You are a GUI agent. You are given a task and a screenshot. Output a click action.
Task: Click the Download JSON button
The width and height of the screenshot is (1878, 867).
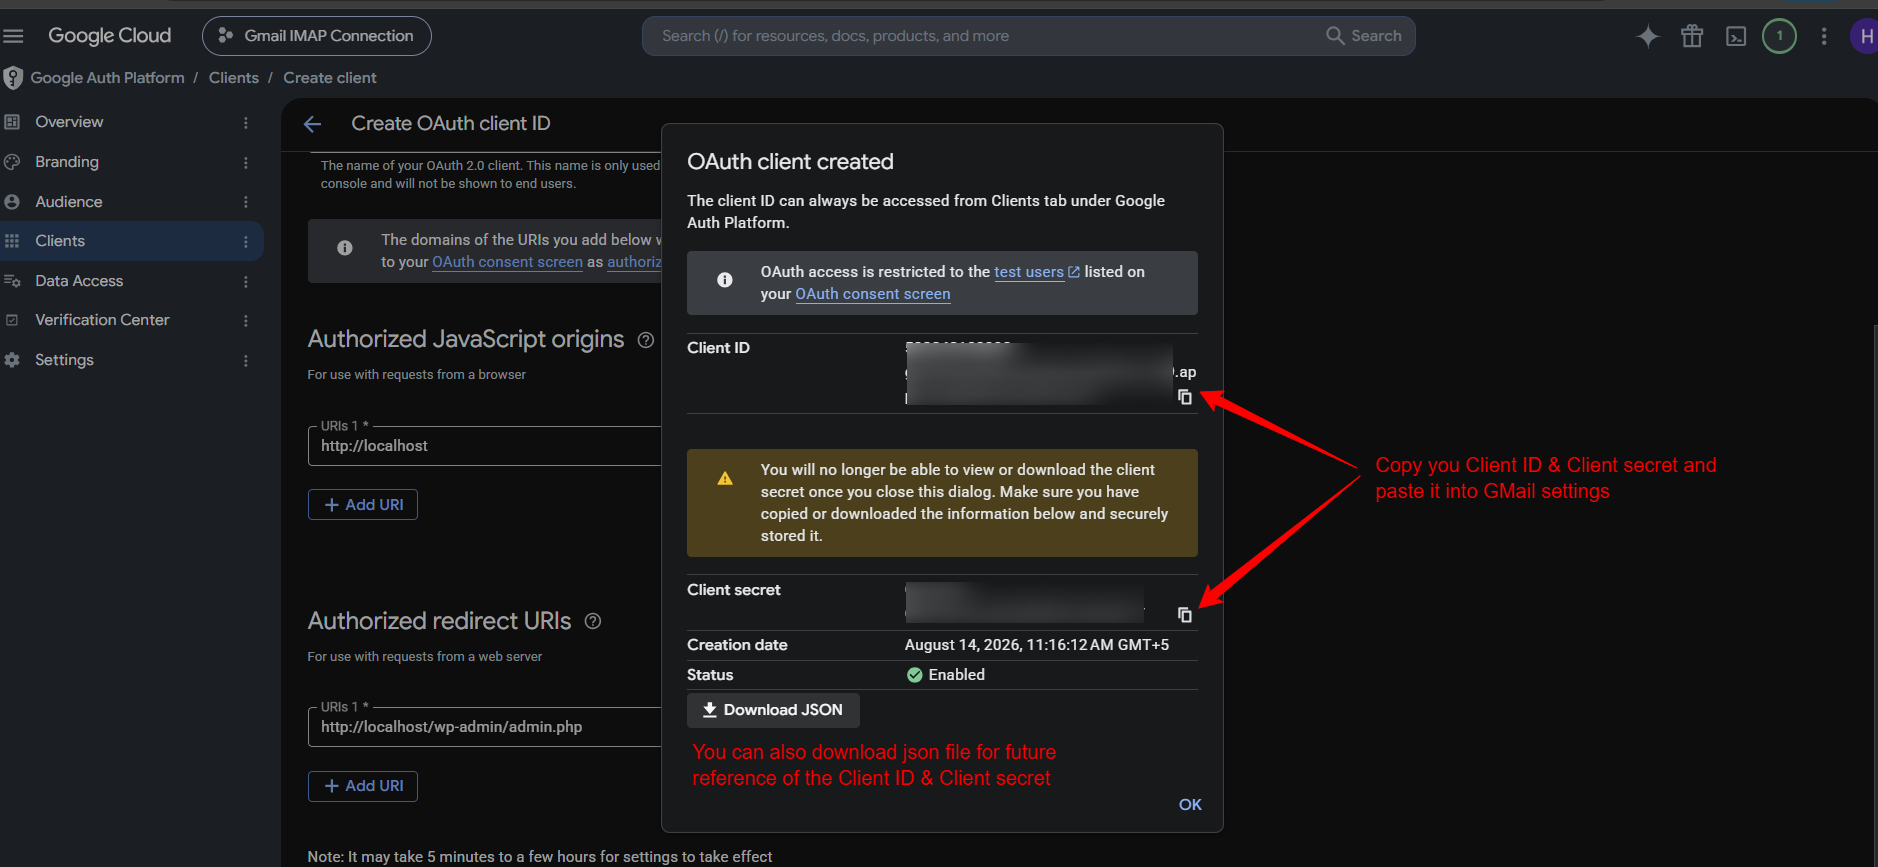[773, 710]
